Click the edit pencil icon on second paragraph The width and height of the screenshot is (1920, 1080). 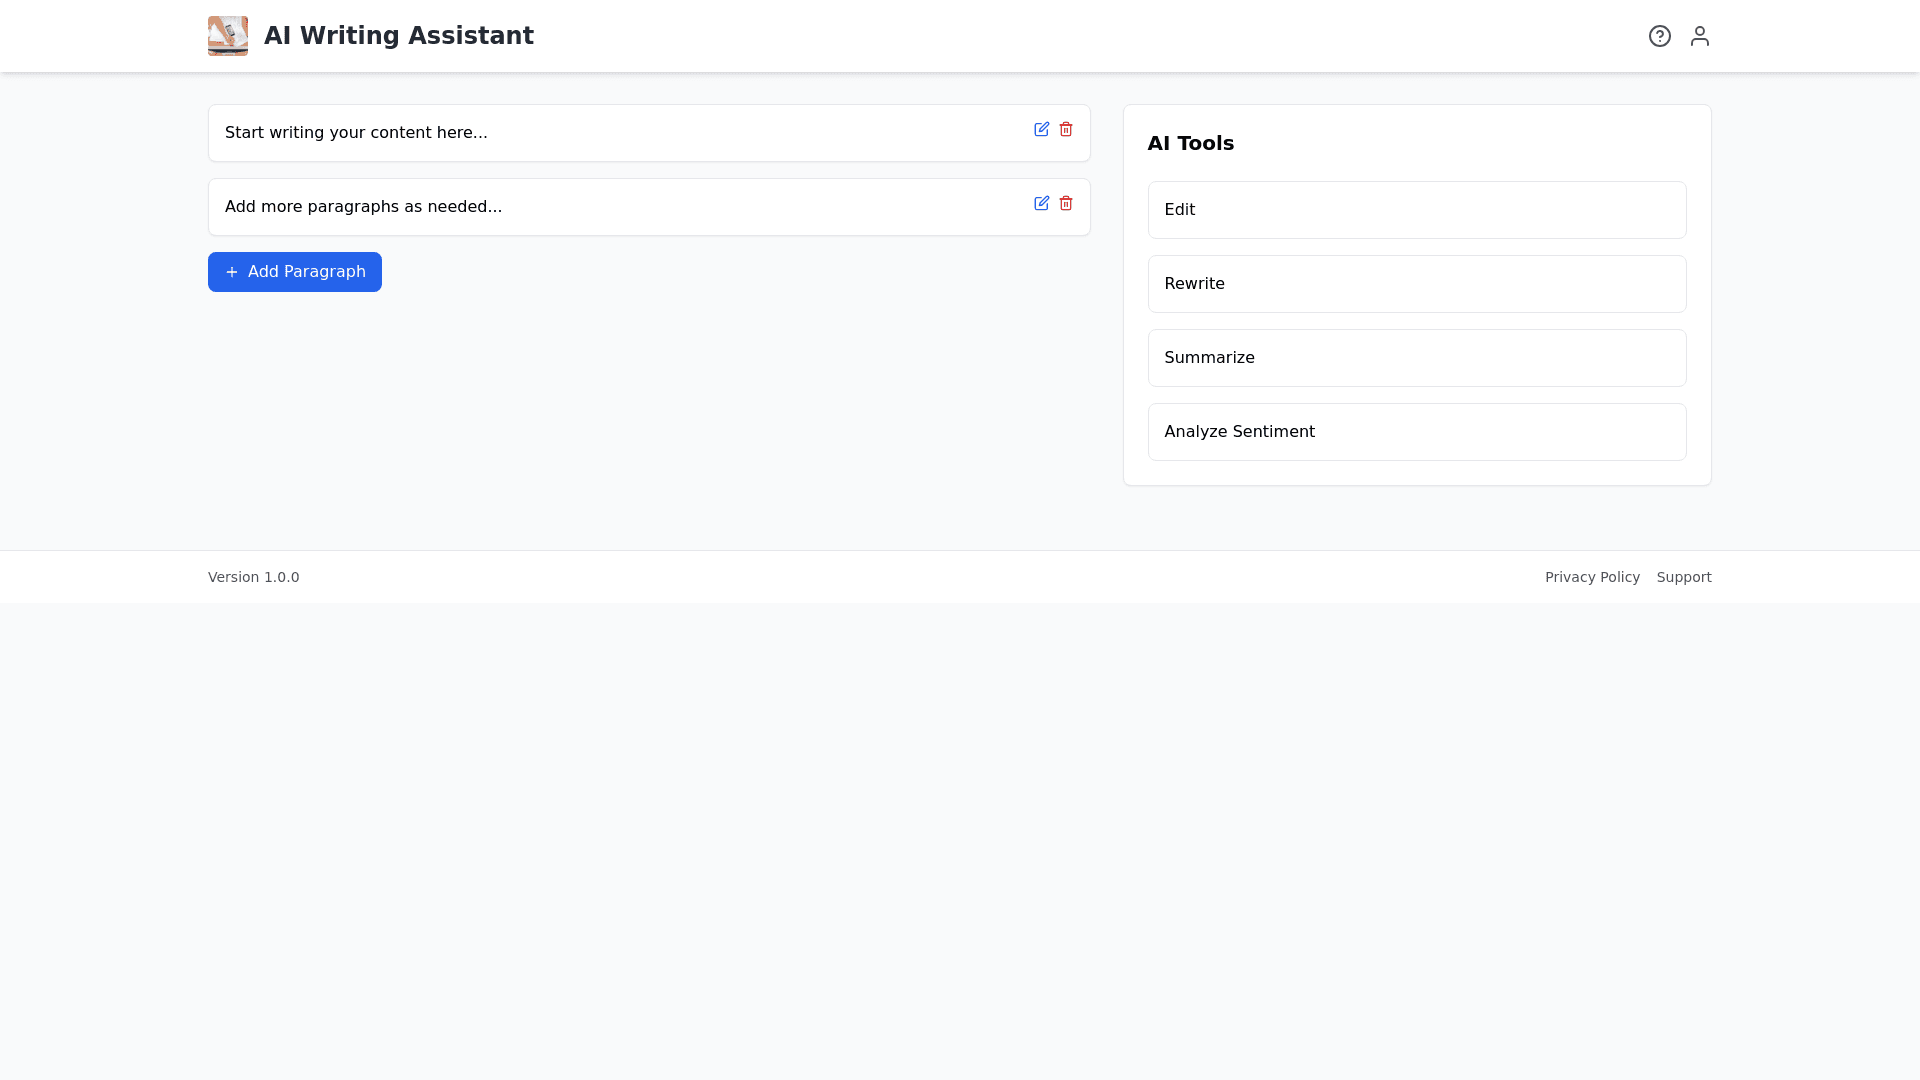[1042, 203]
